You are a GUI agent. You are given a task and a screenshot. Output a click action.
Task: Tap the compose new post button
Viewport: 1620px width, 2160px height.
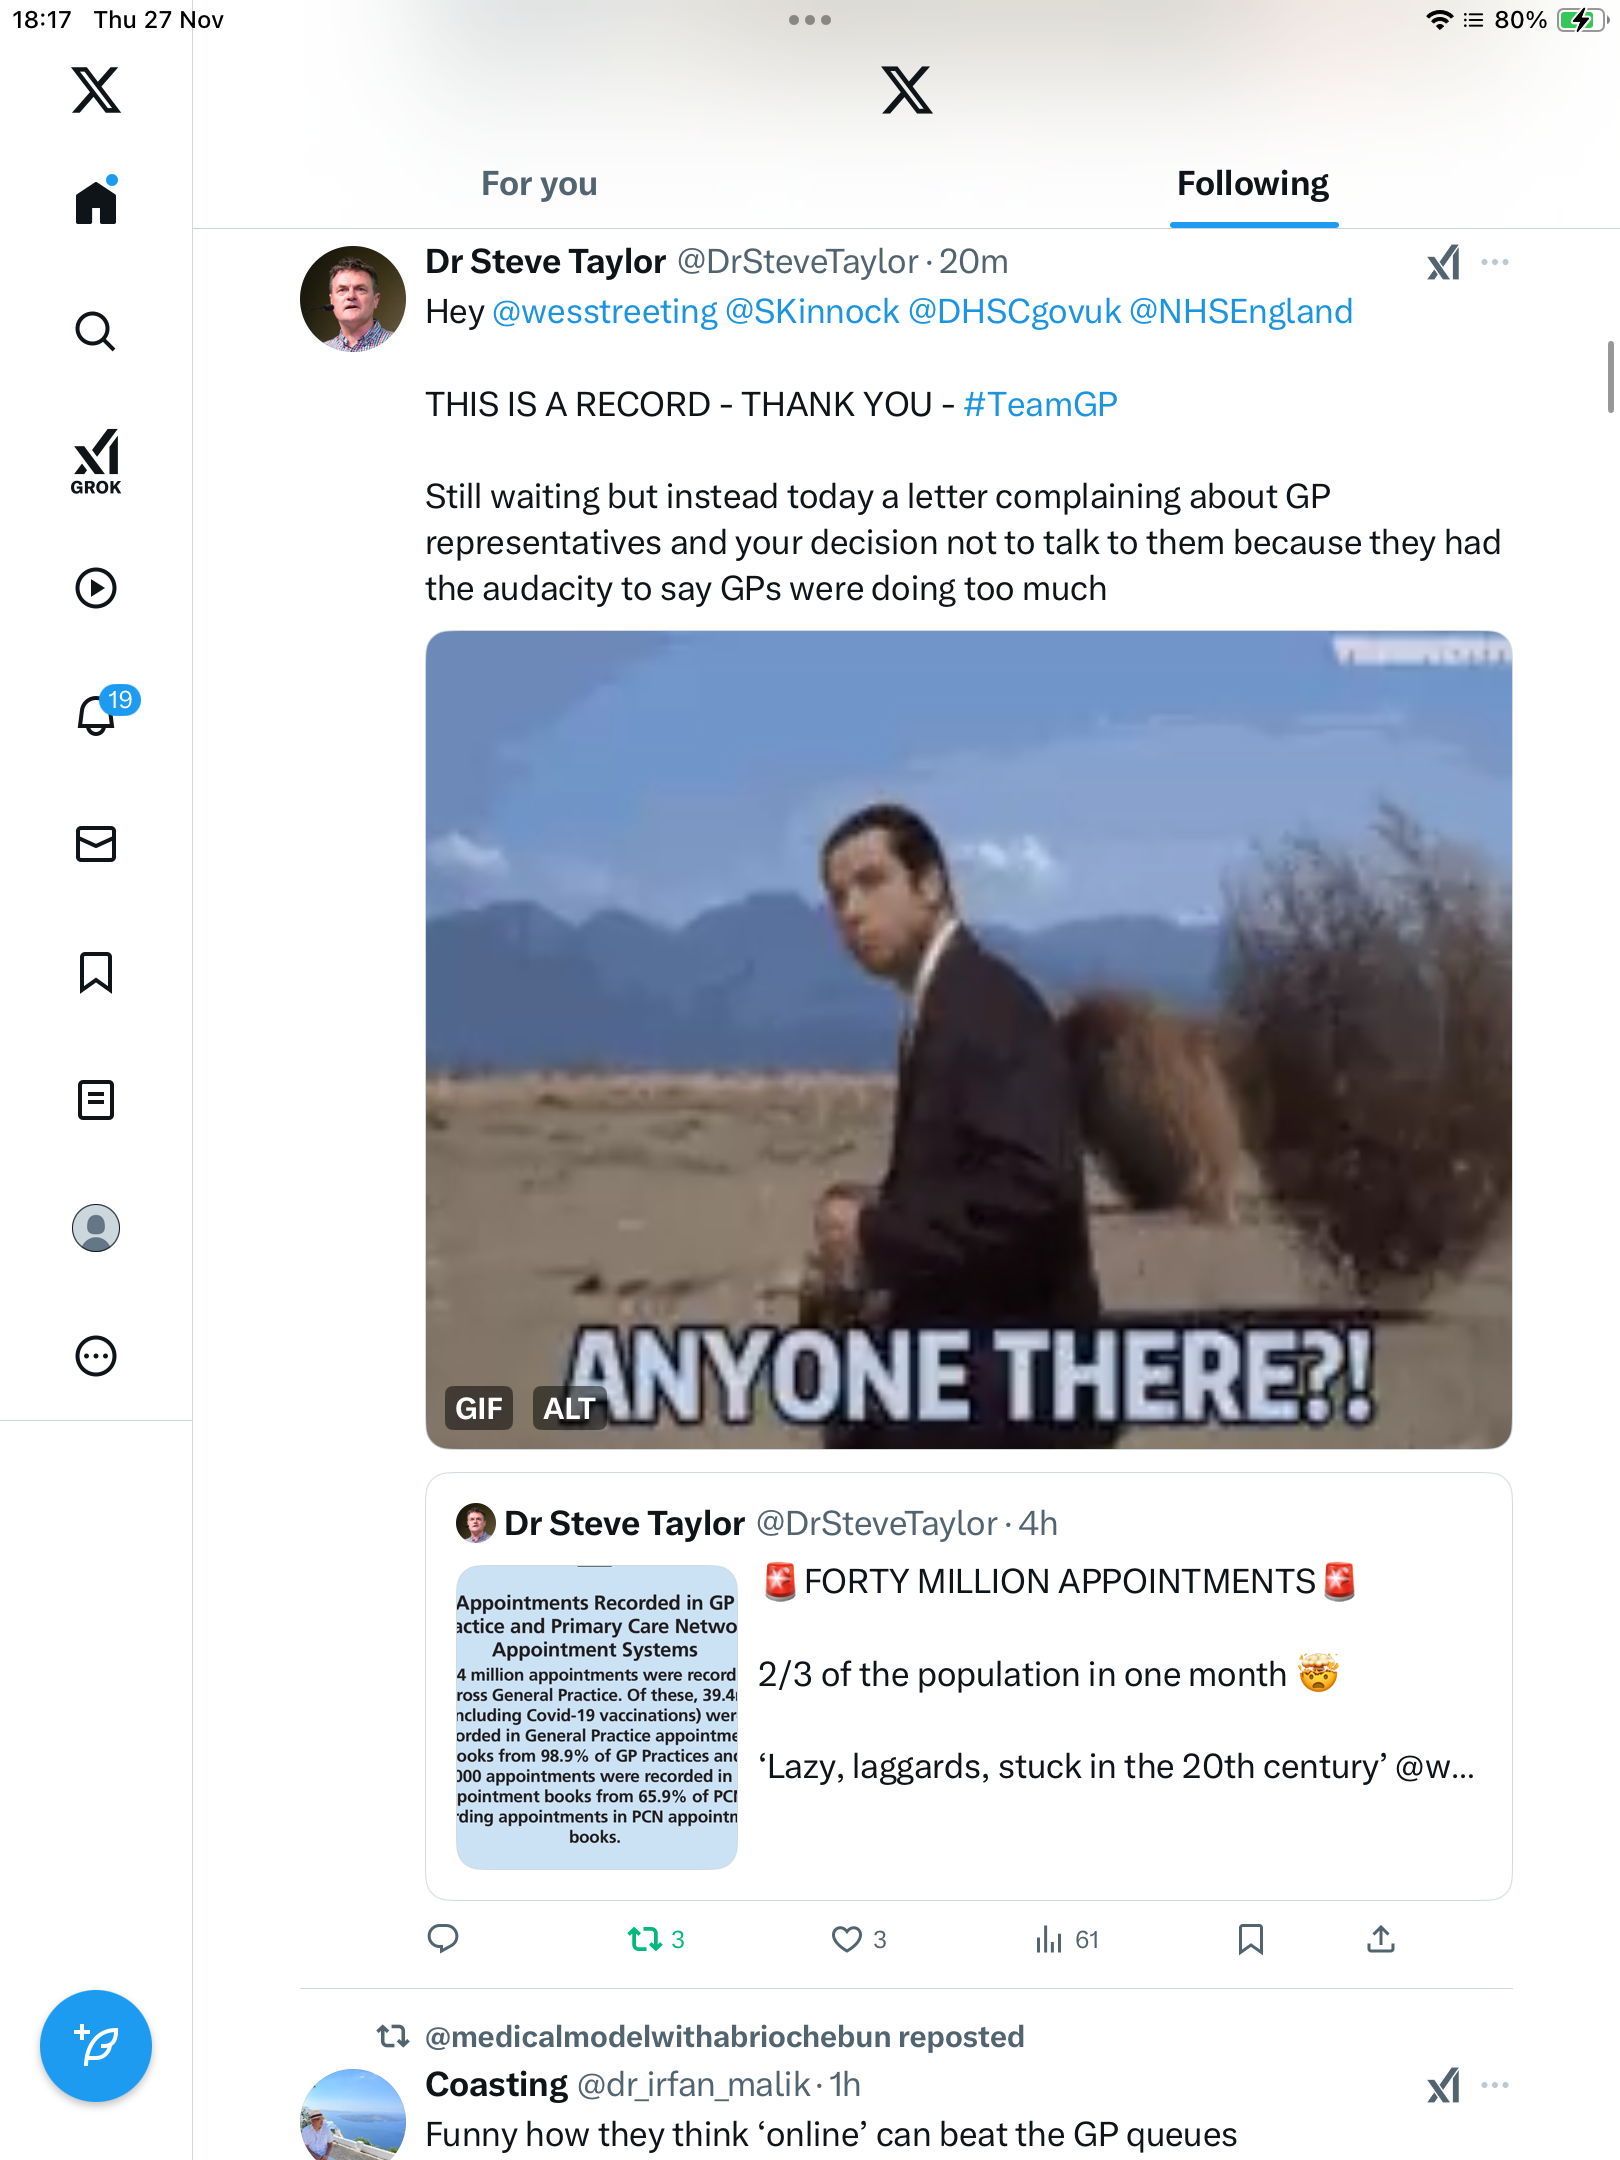(x=96, y=2046)
